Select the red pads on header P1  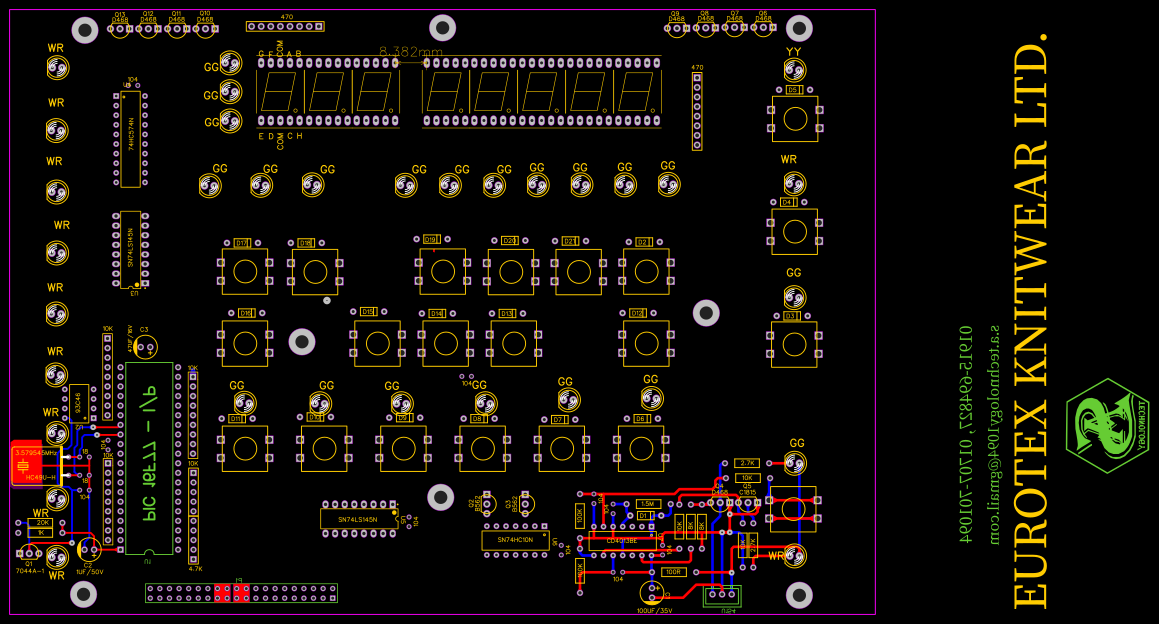coord(231,593)
